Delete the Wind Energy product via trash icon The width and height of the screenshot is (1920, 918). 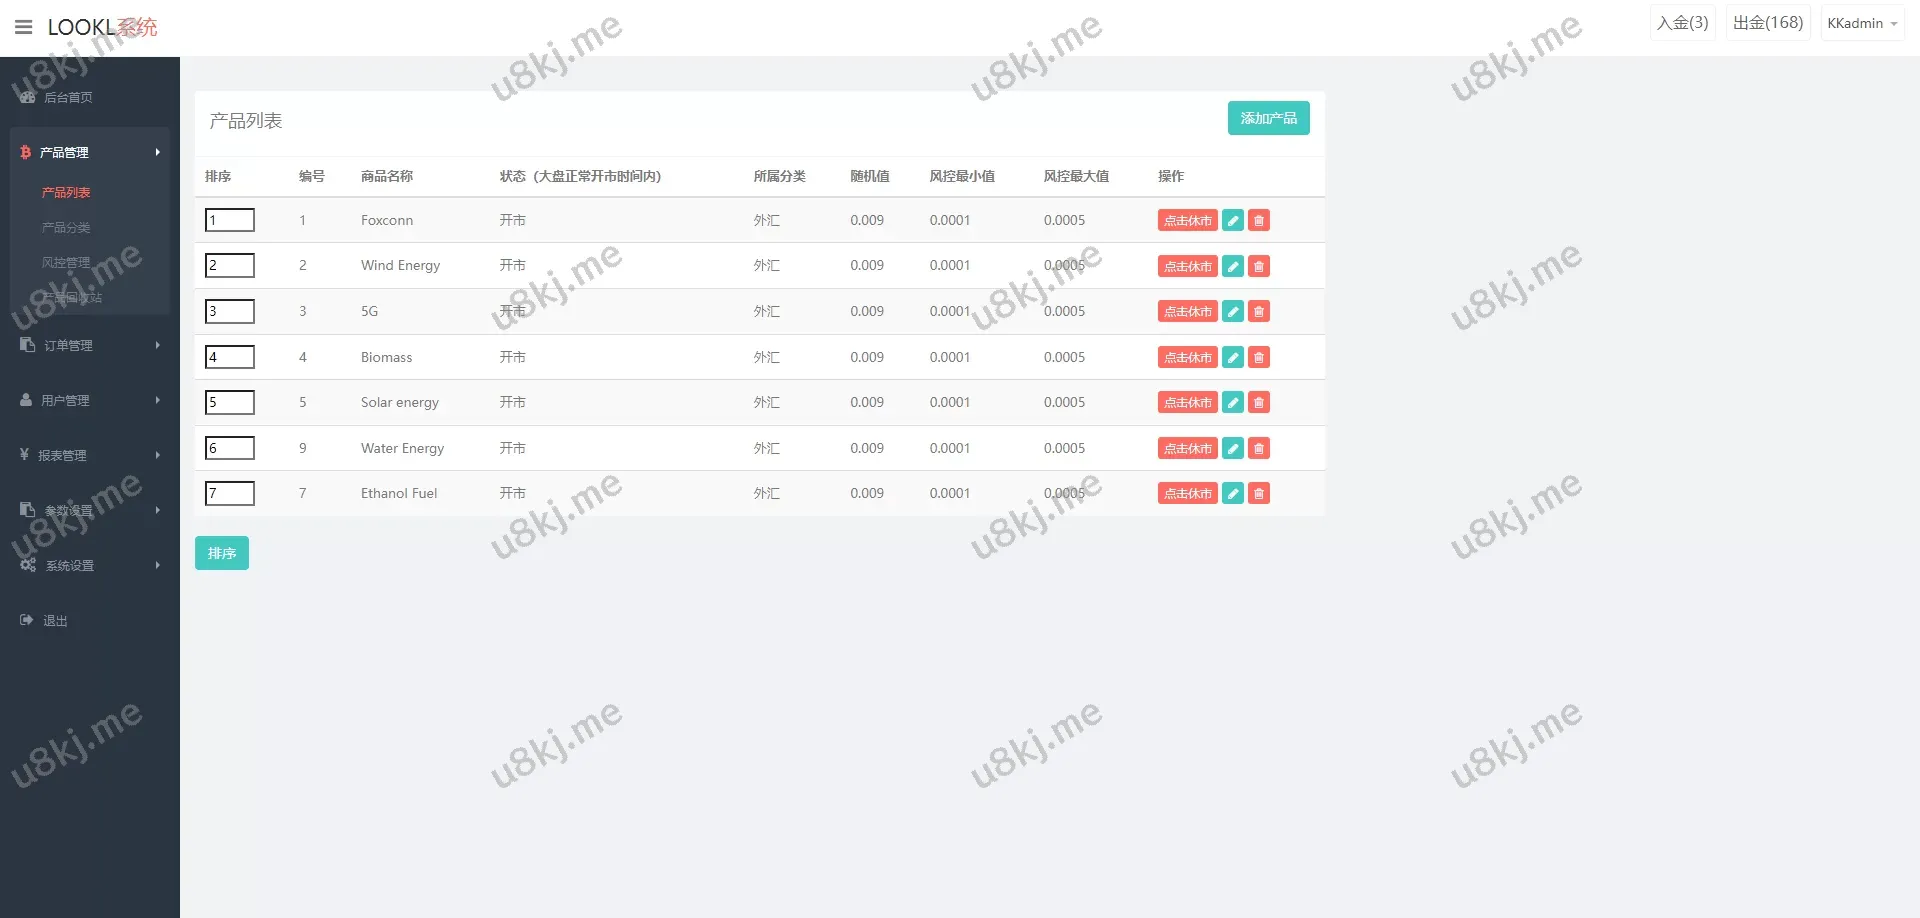coord(1259,266)
